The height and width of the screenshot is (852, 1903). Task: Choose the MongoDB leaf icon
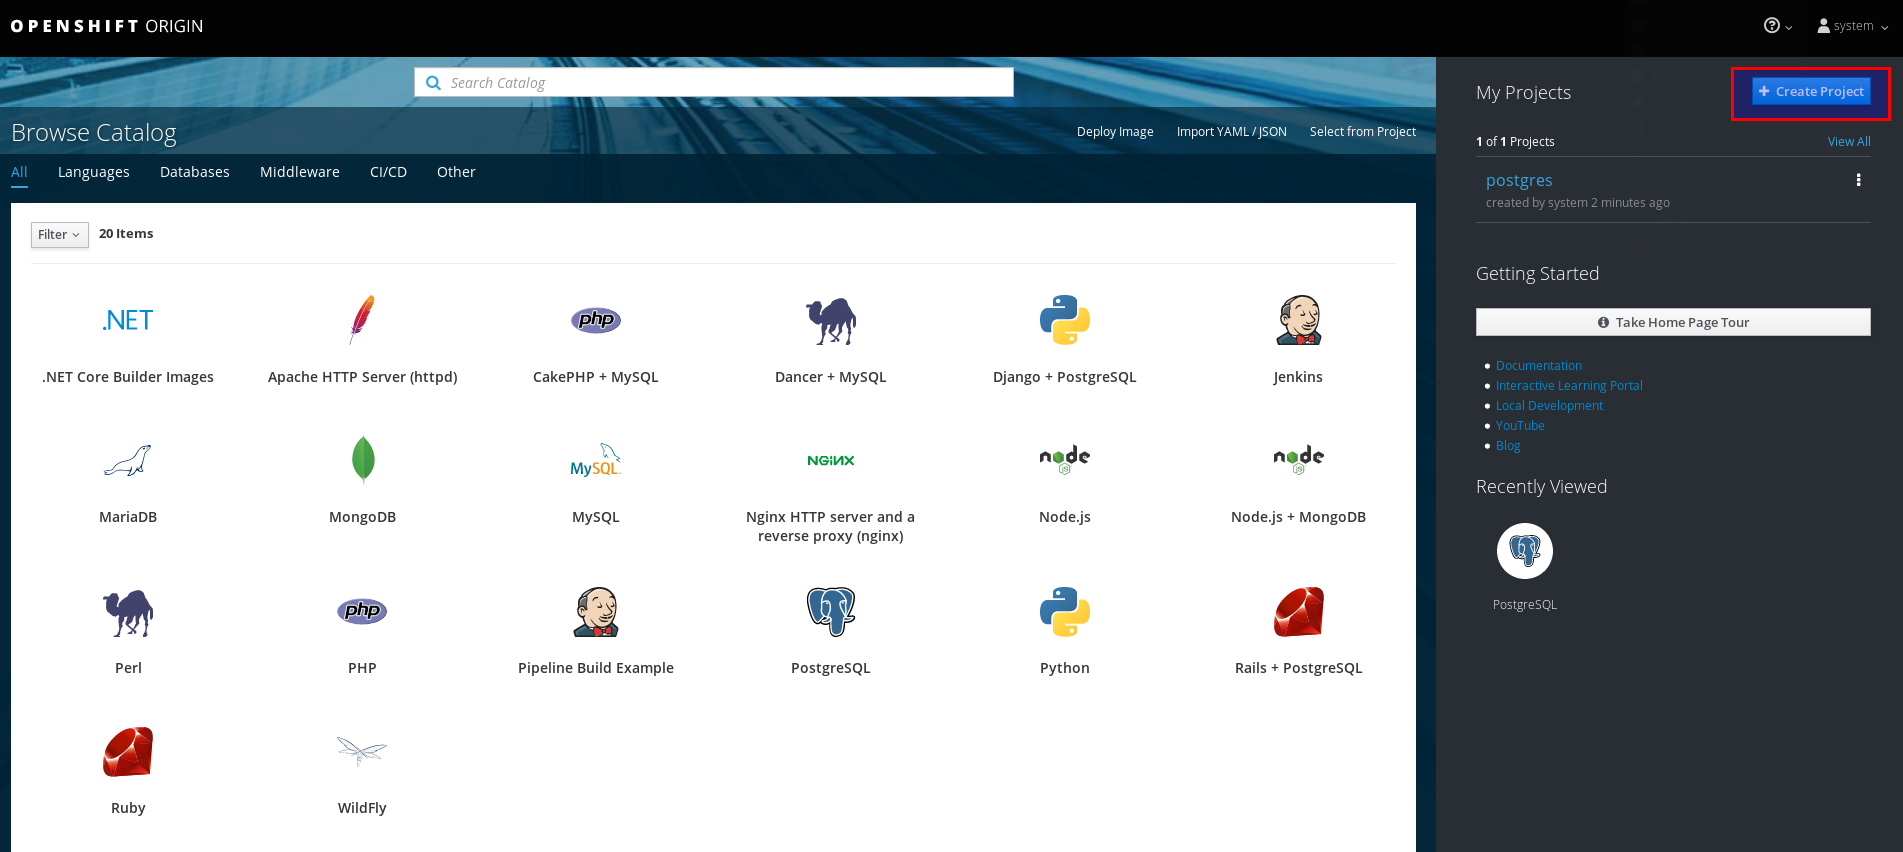[363, 460]
